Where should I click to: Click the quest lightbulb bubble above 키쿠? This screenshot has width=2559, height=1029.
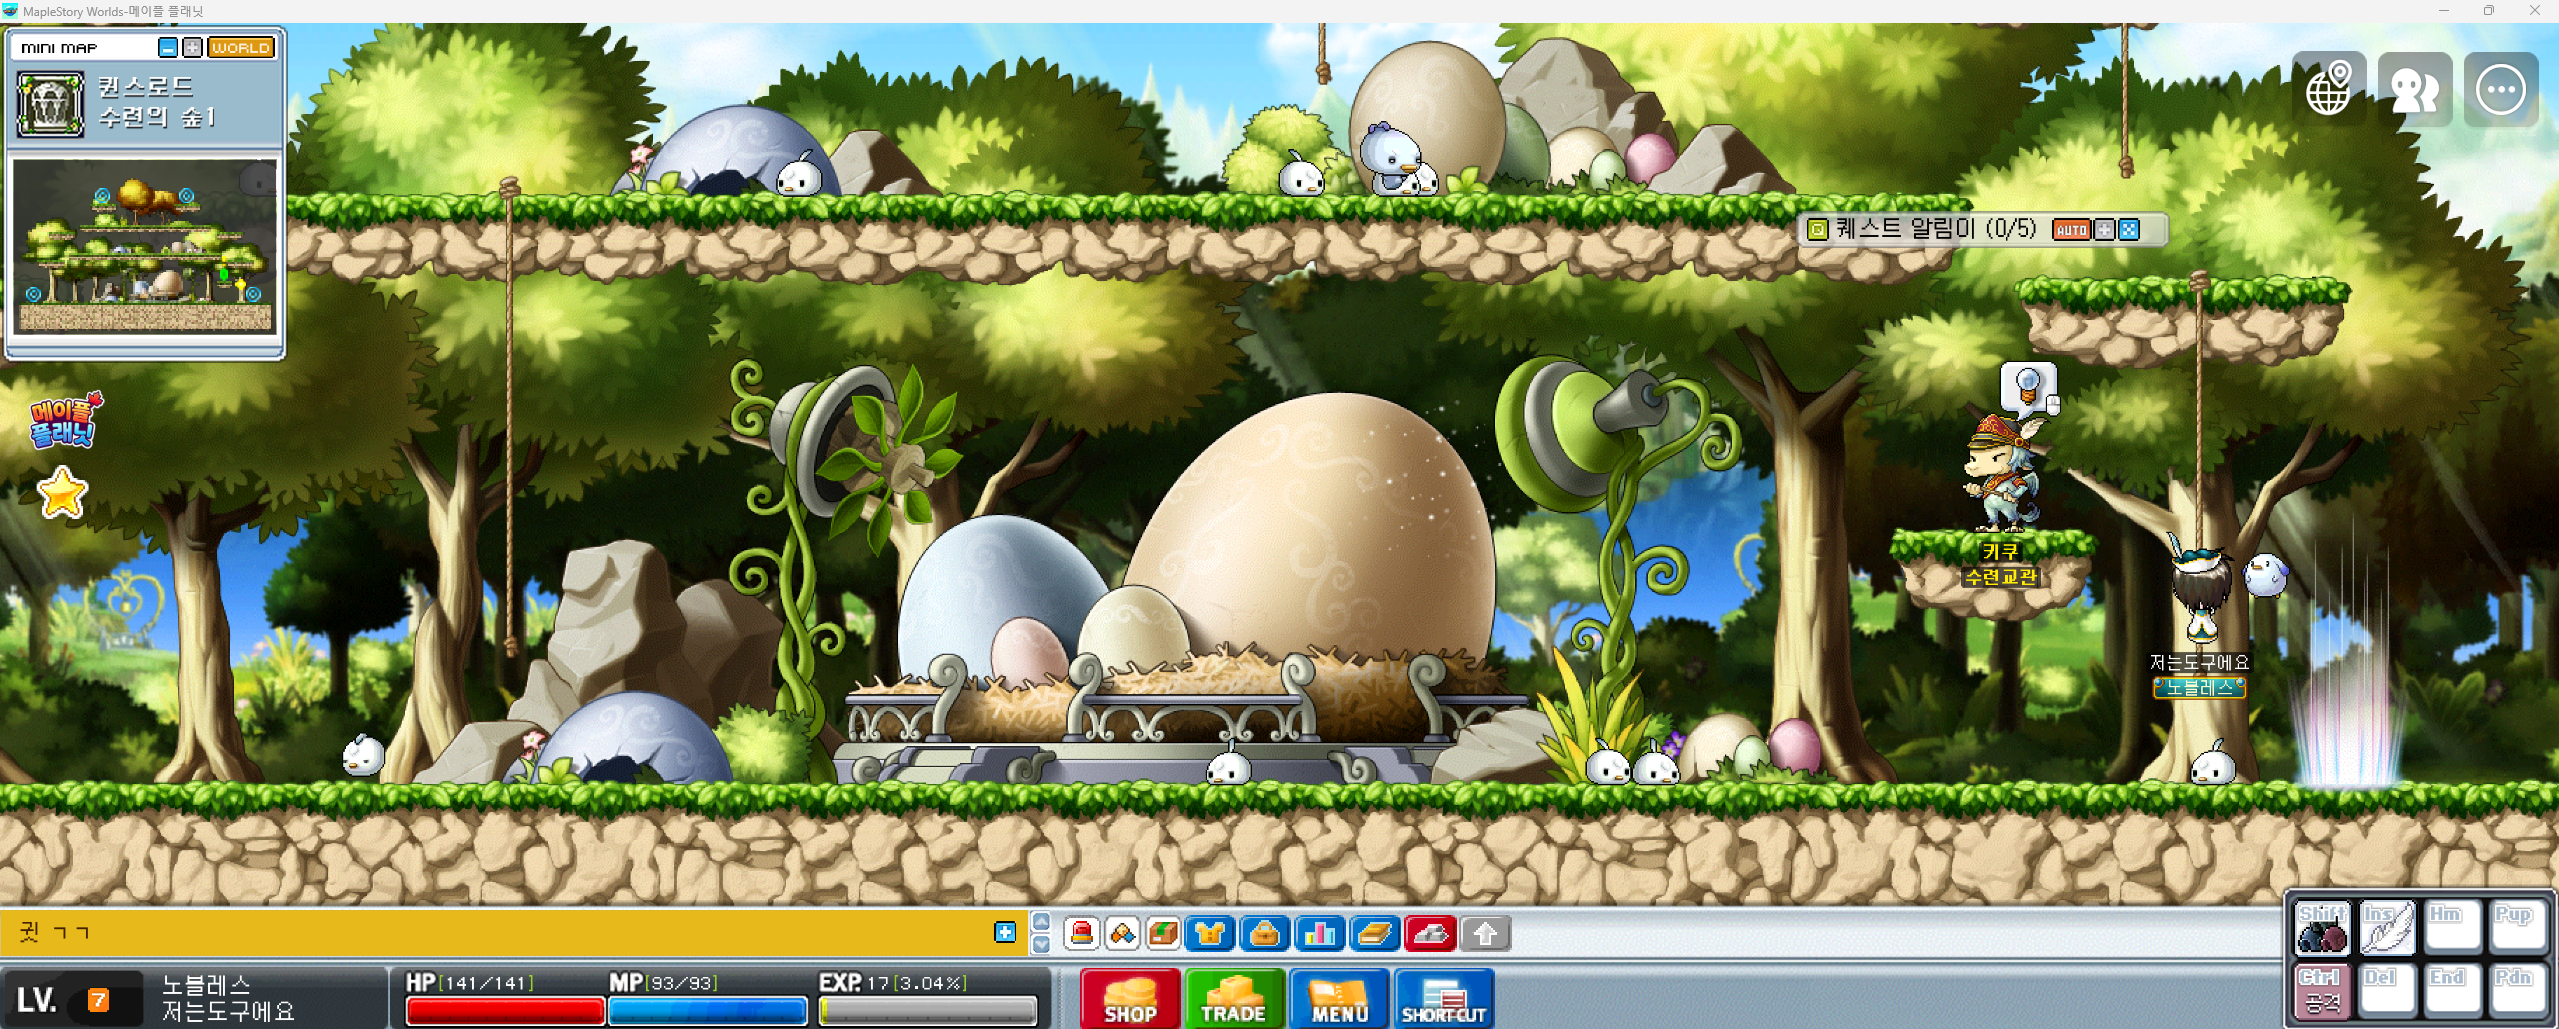(x=2029, y=389)
